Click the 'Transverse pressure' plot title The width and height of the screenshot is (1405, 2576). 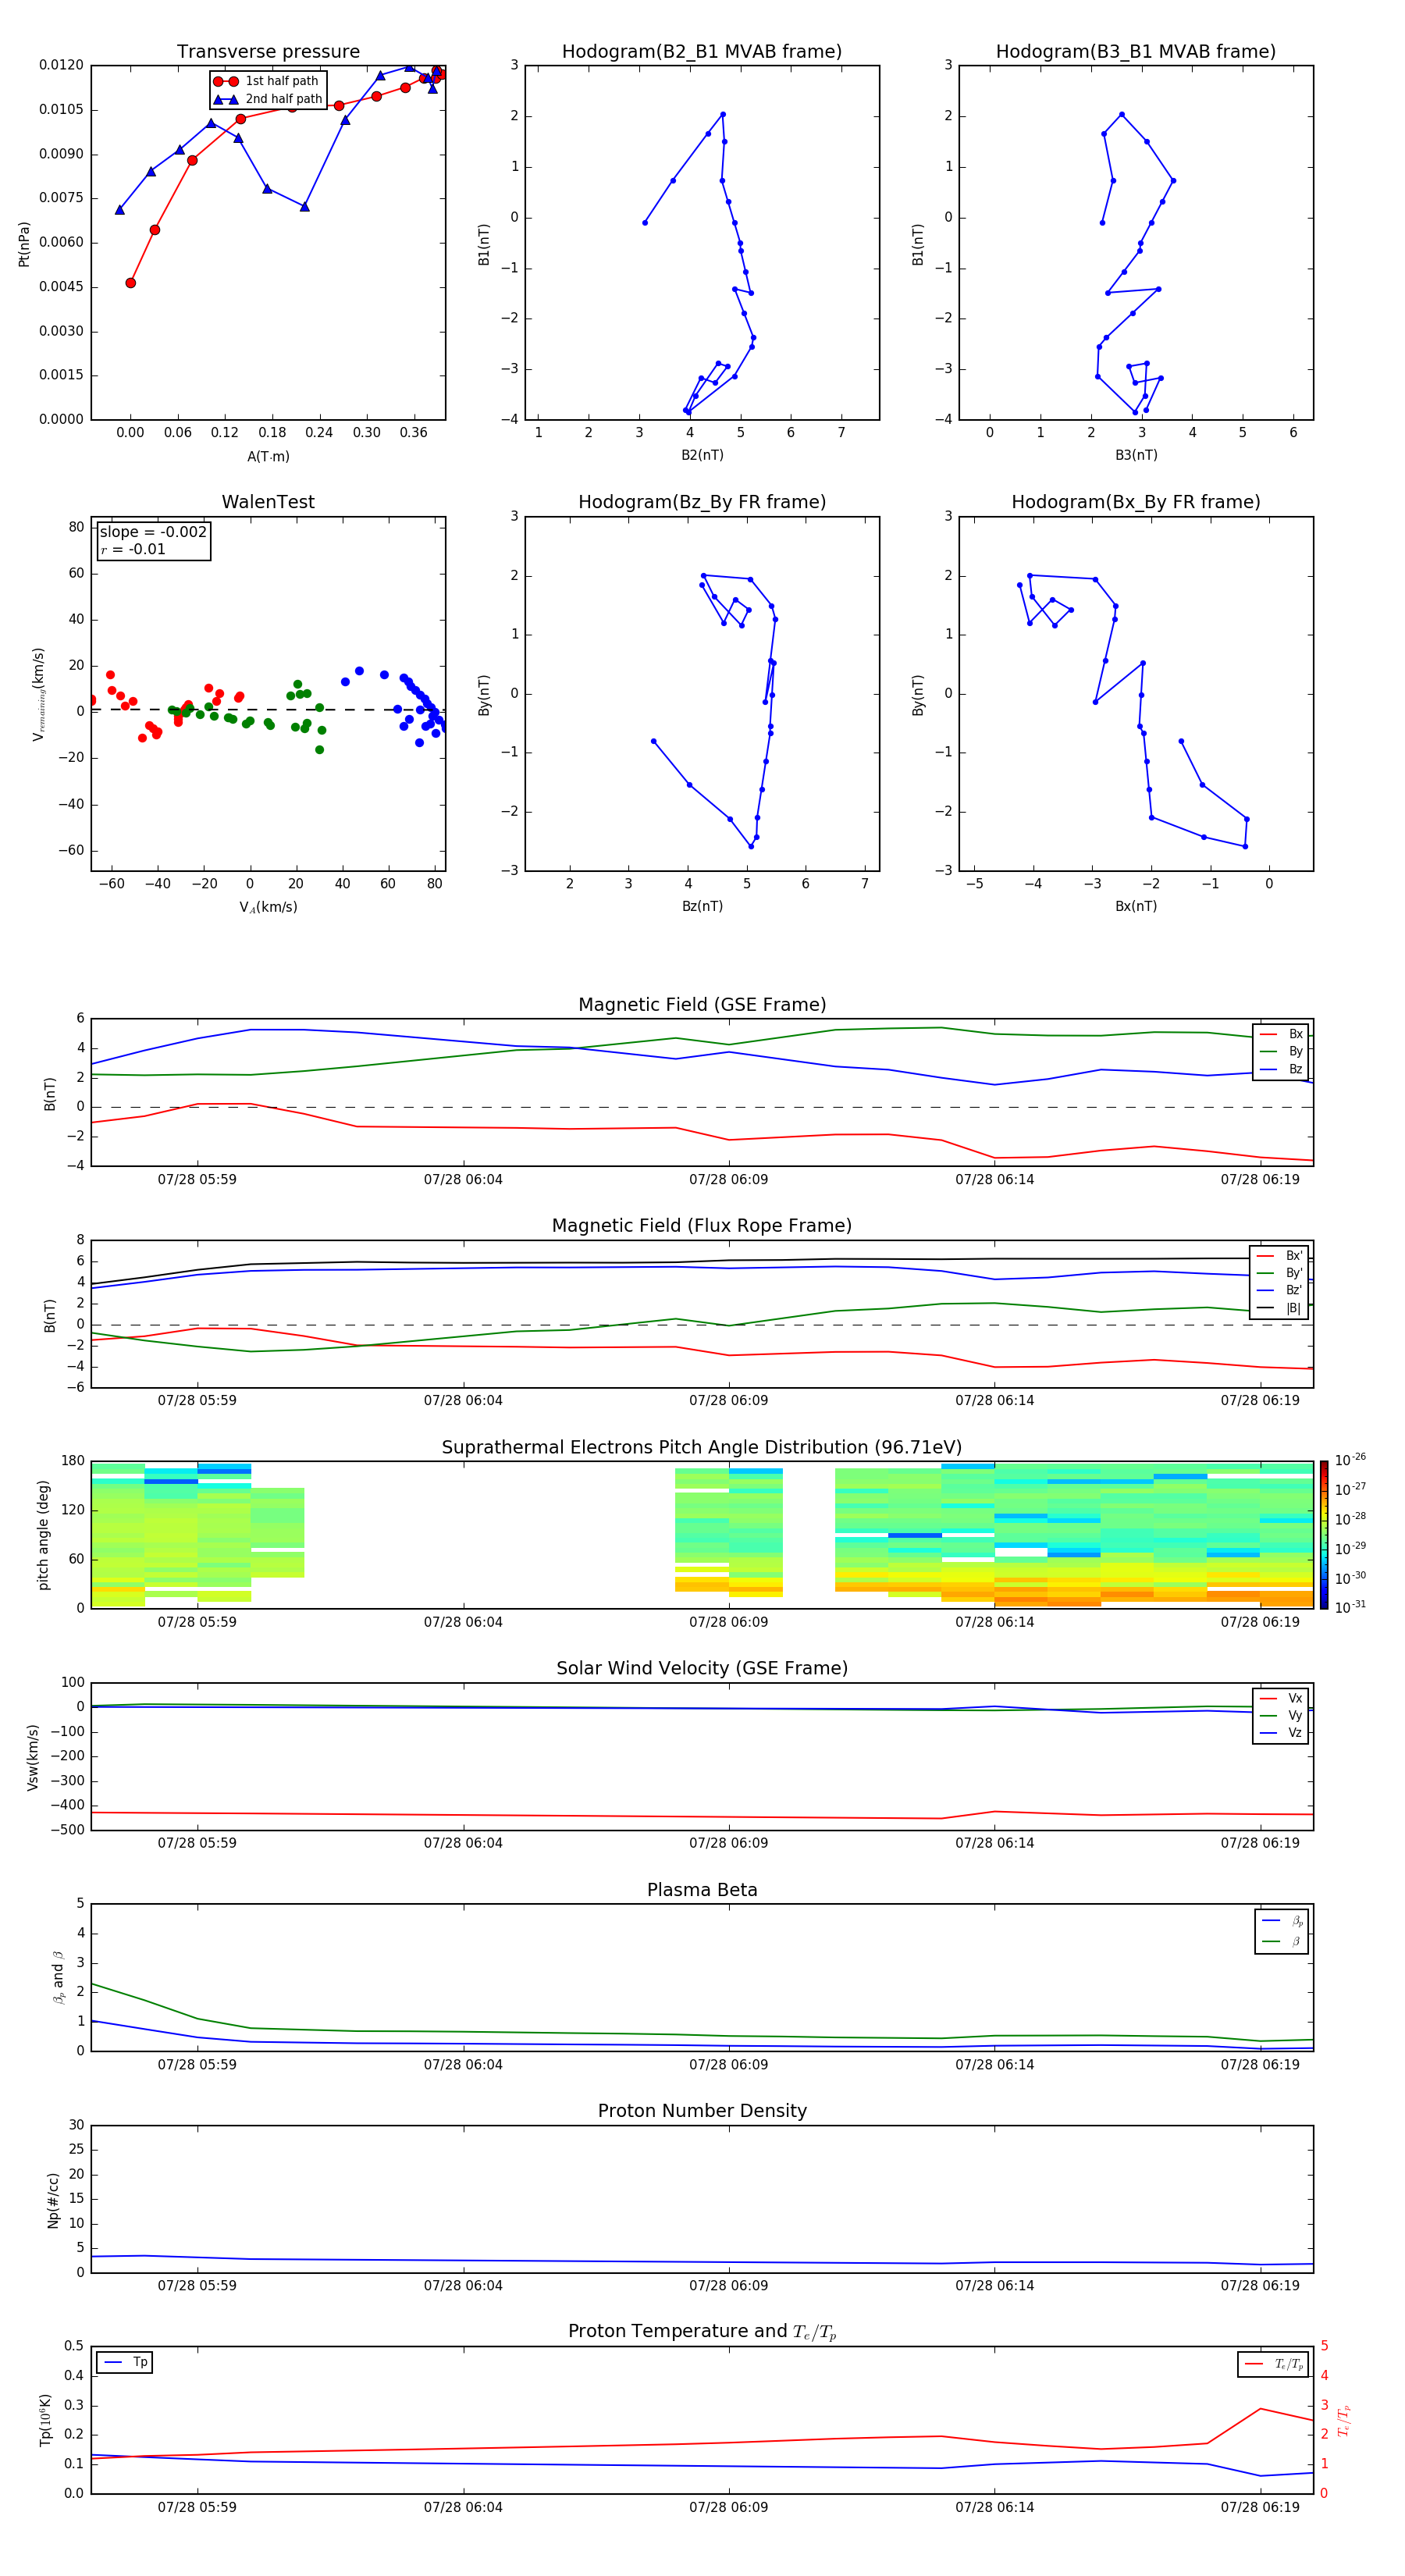coord(268,52)
